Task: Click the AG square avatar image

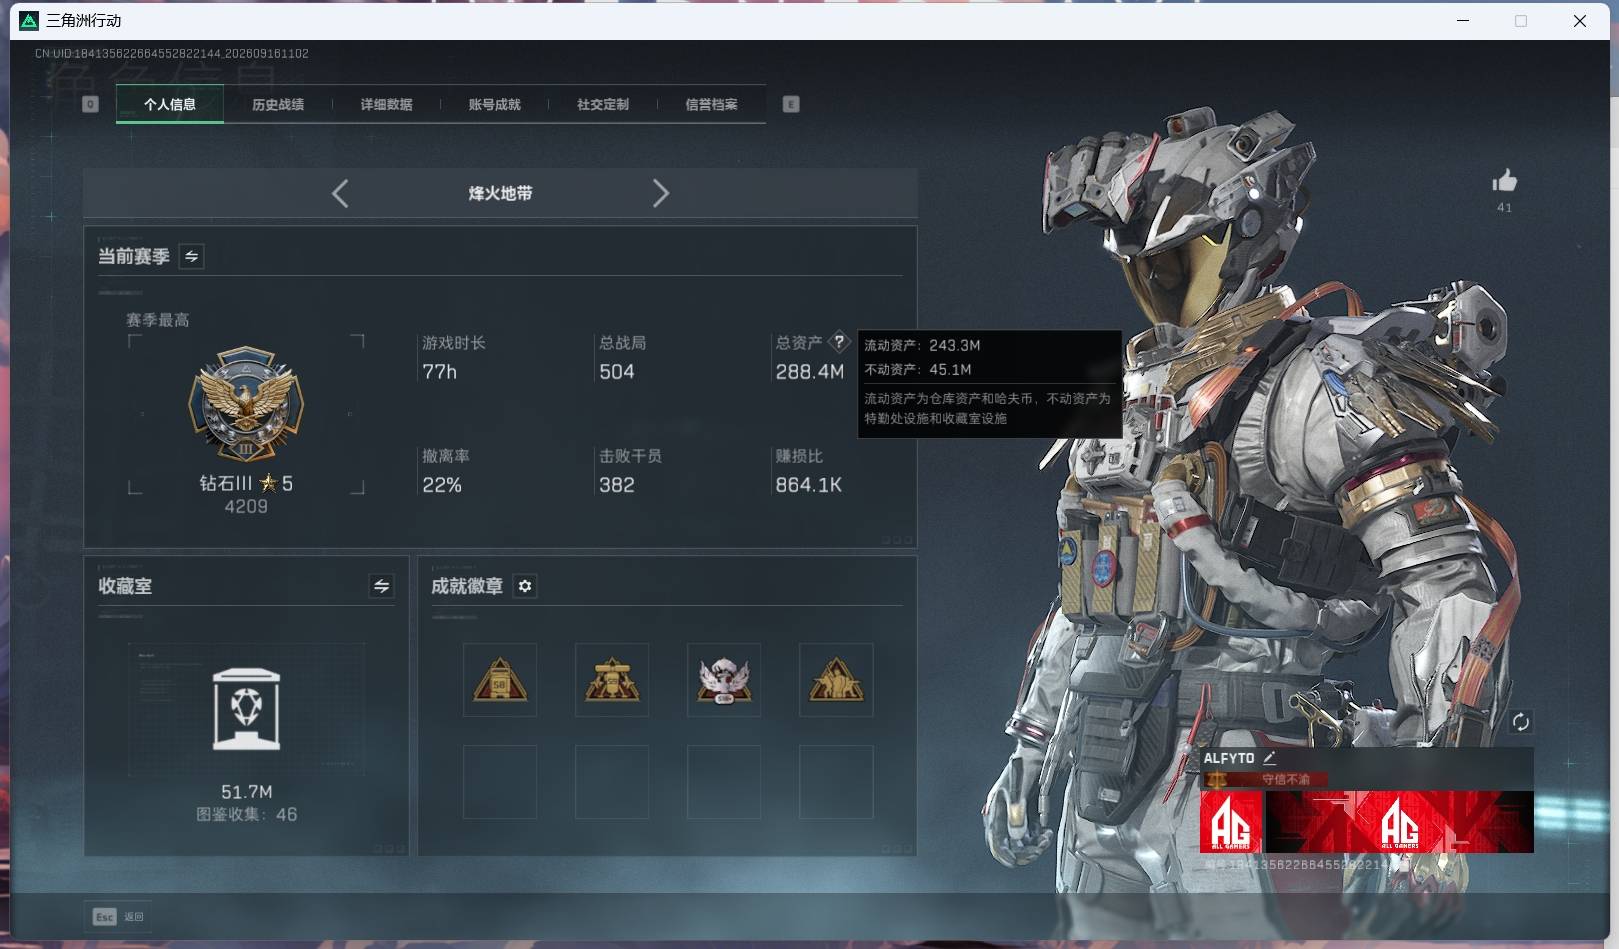Action: pyautogui.click(x=1231, y=822)
